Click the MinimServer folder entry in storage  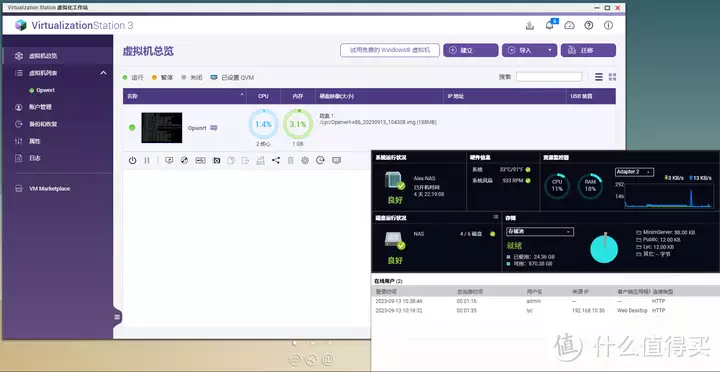pyautogui.click(x=665, y=232)
